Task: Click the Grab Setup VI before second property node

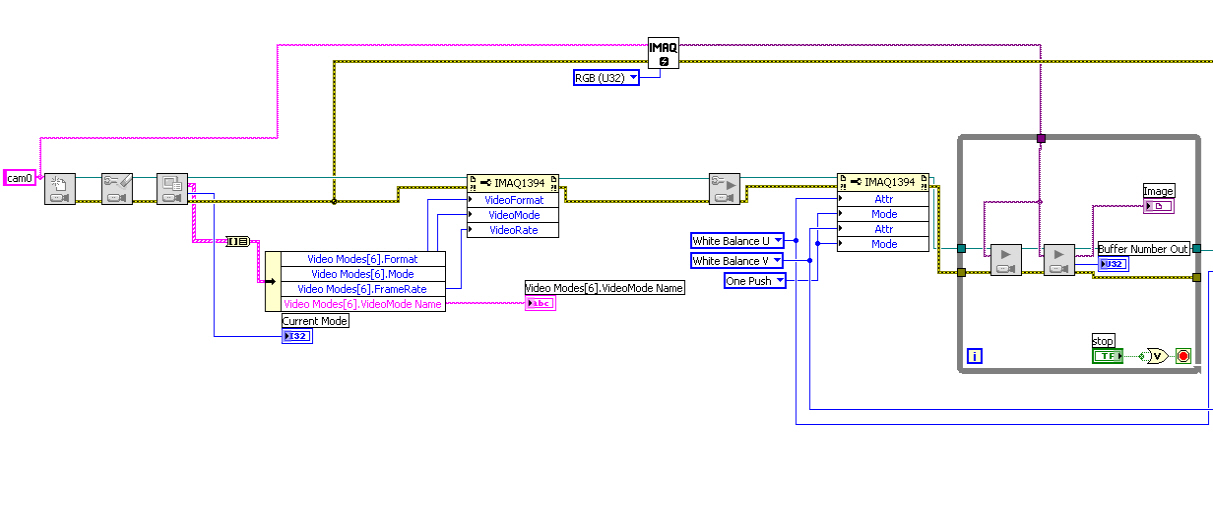Action: [725, 189]
